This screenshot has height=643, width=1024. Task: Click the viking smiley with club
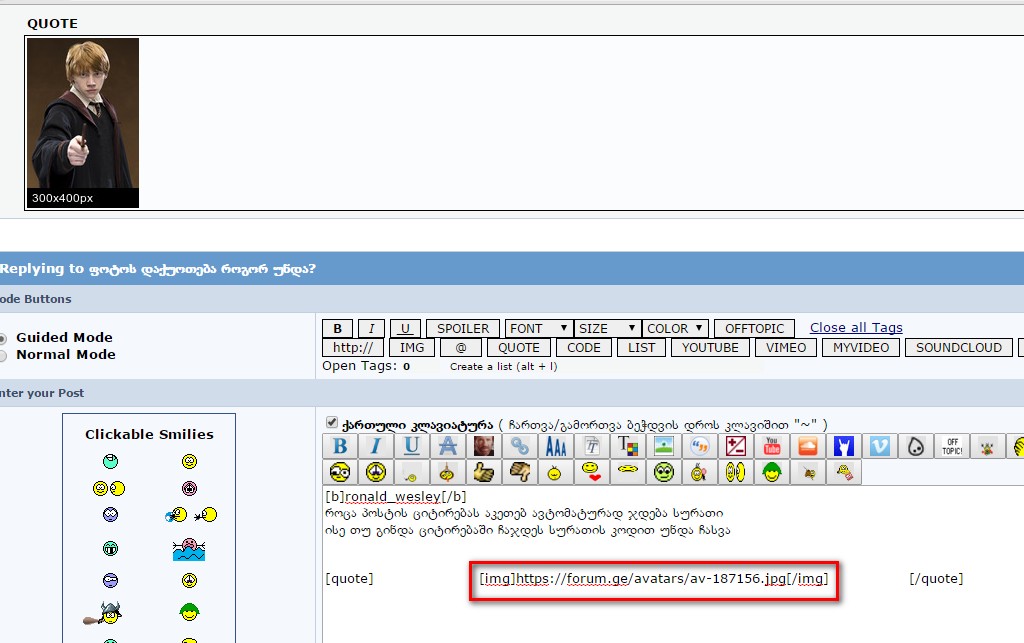[103, 613]
